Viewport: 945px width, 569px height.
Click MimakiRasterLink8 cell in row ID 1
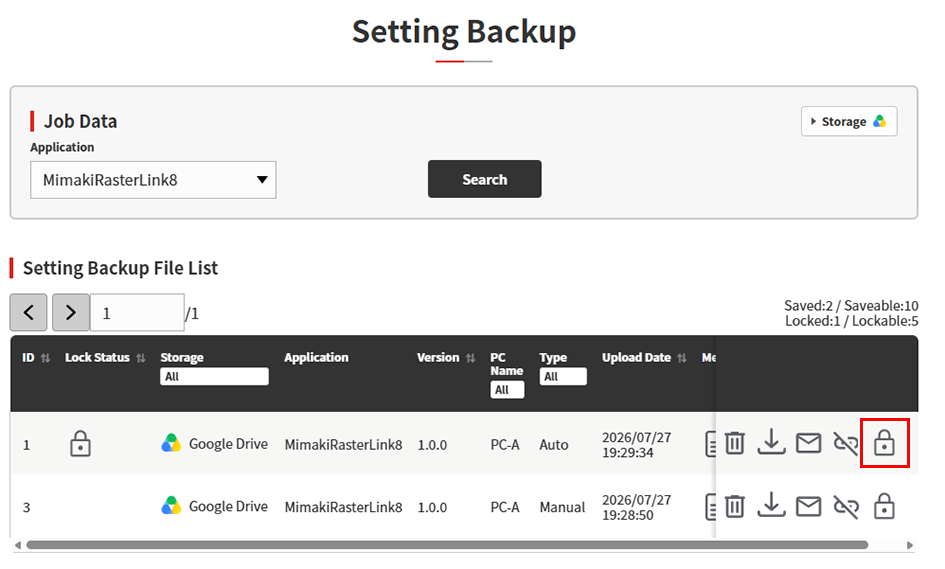coord(343,445)
